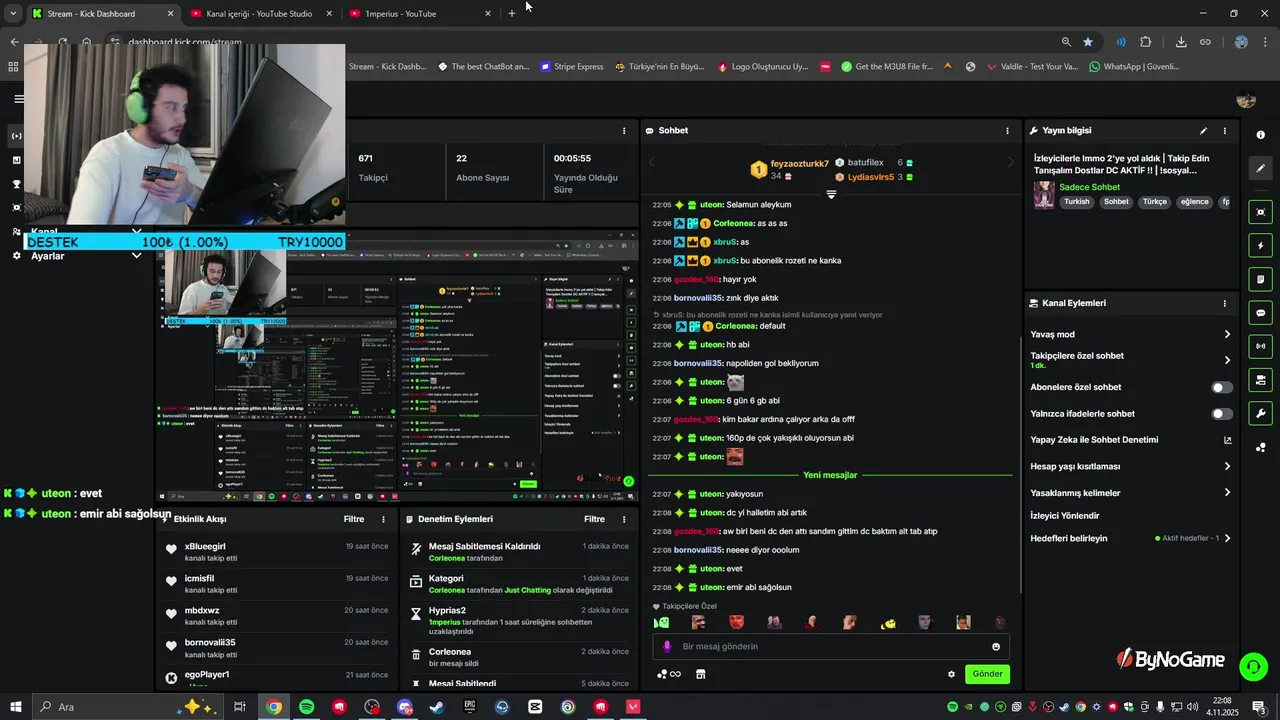Click the purple microphone icon in chat input
Viewport: 1280px width, 720px height.
click(x=668, y=647)
